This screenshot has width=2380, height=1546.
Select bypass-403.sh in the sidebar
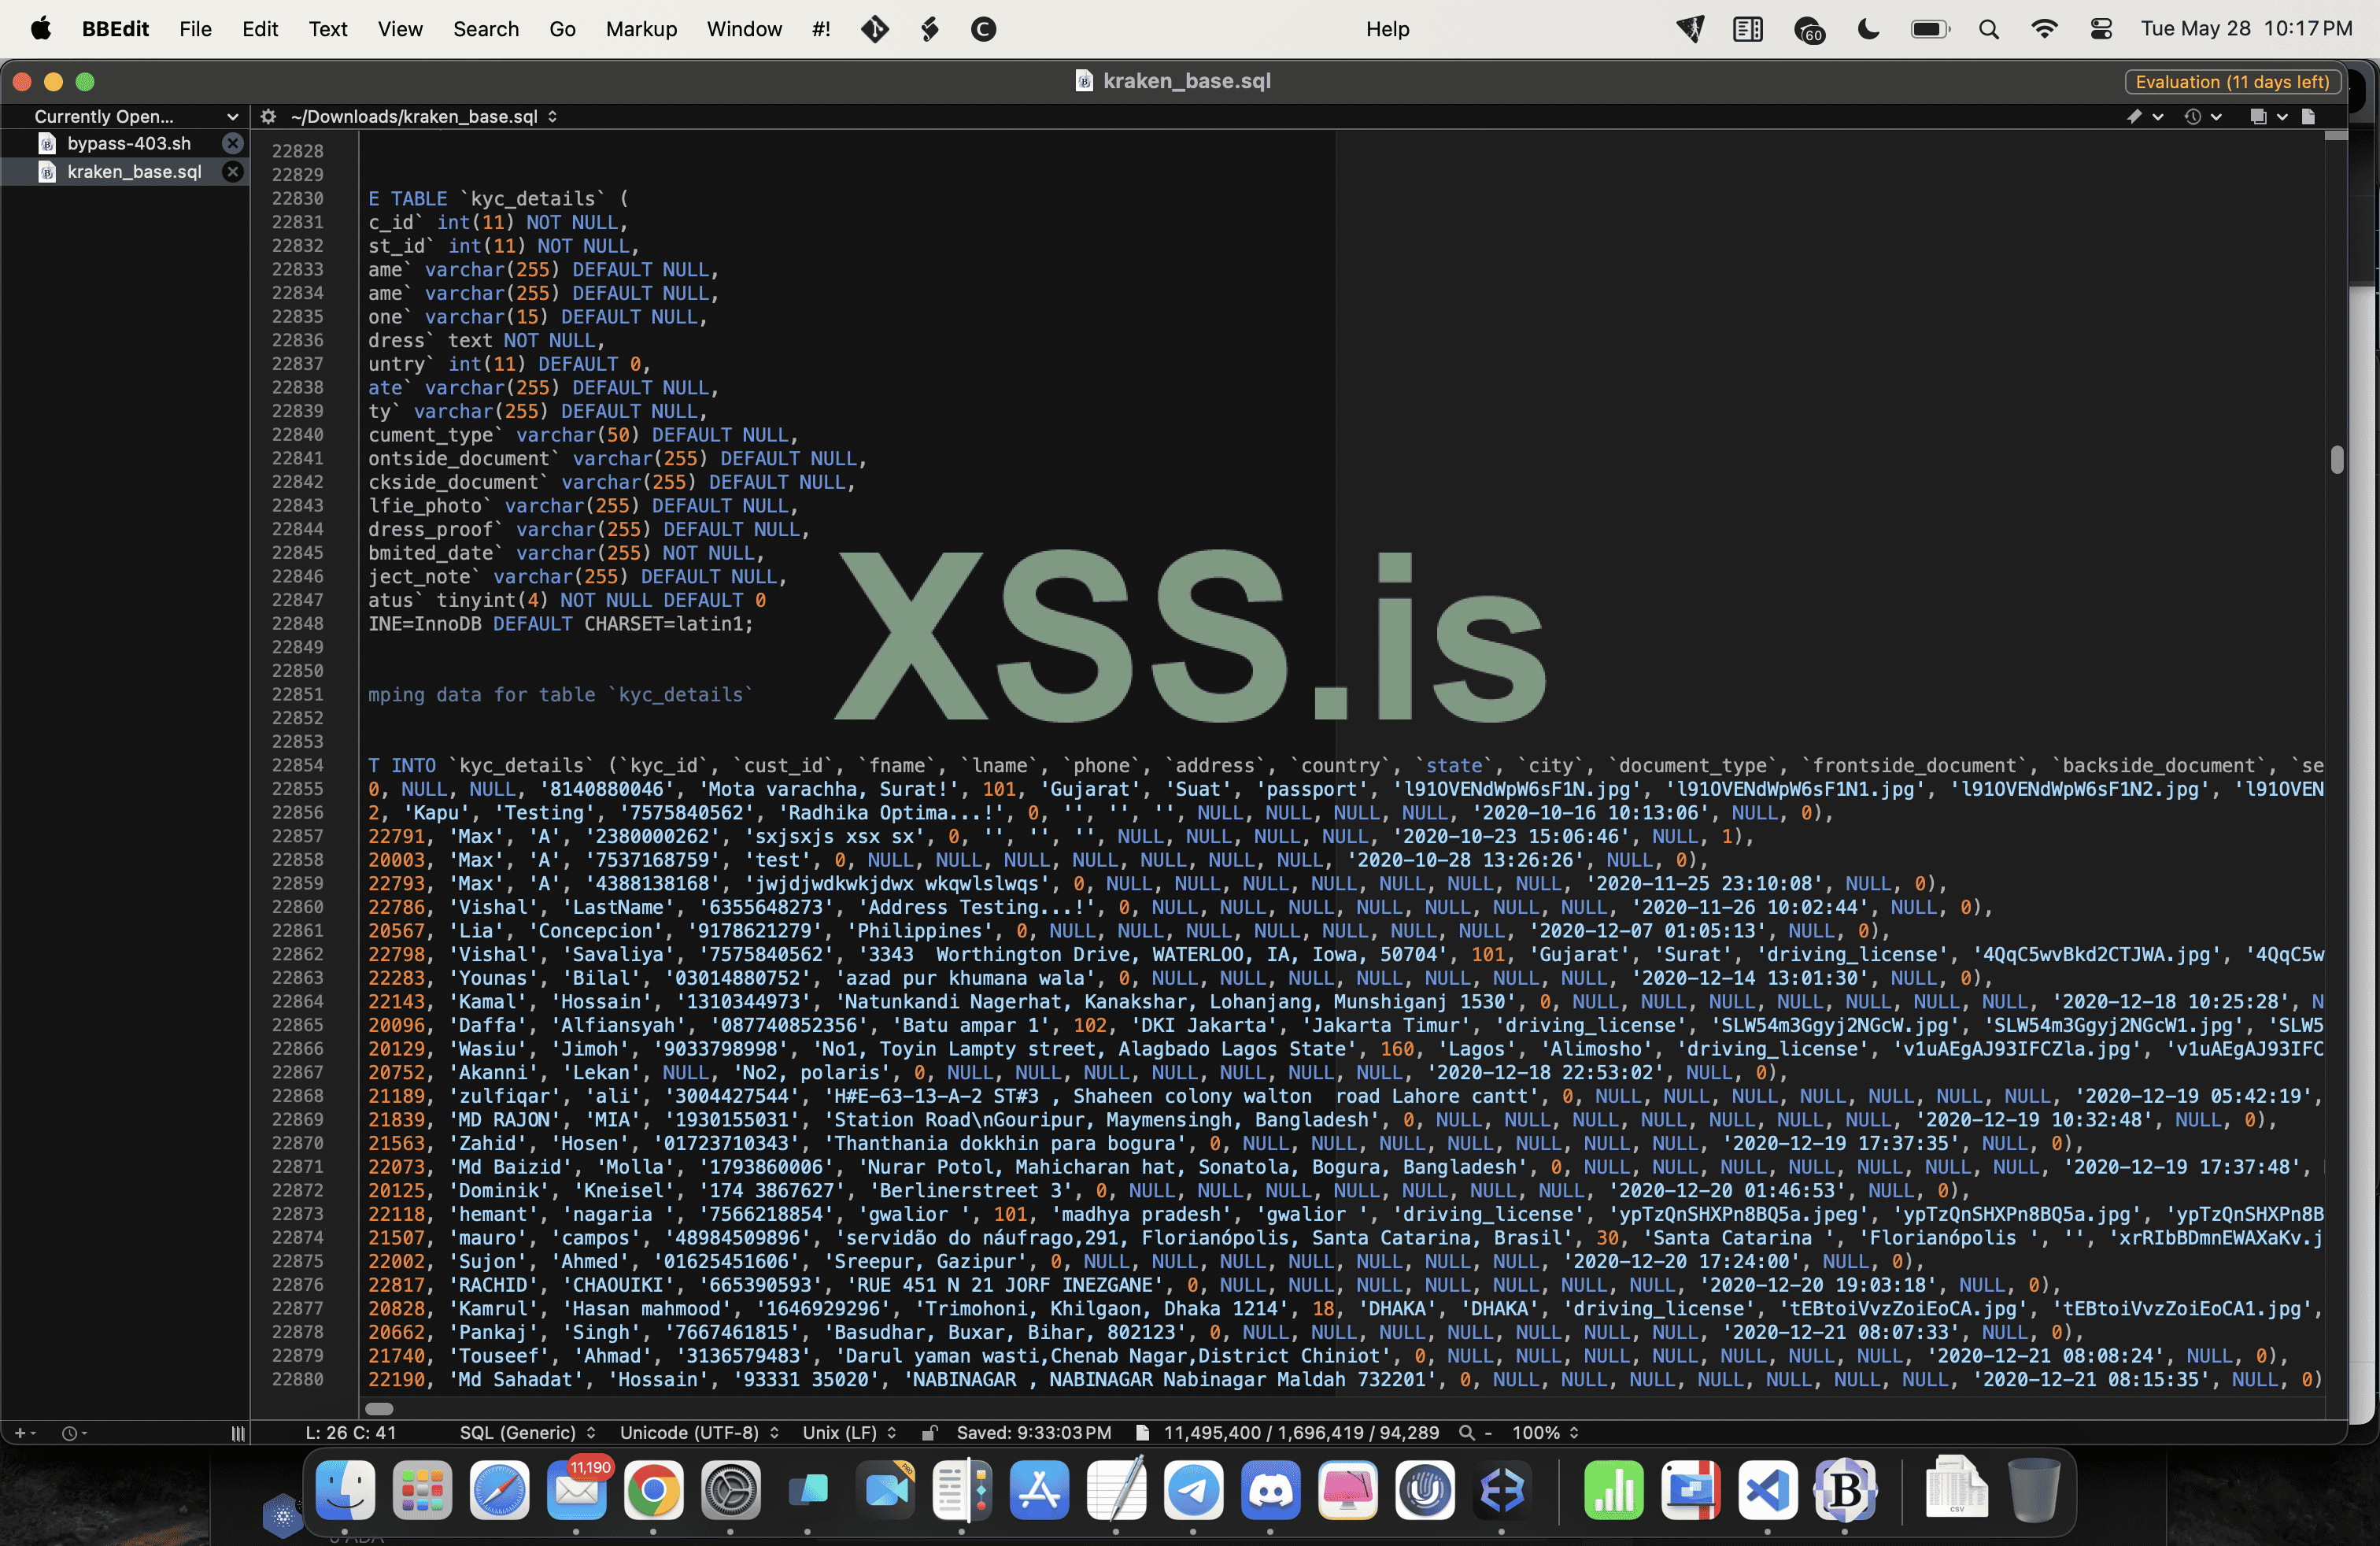[x=128, y=143]
